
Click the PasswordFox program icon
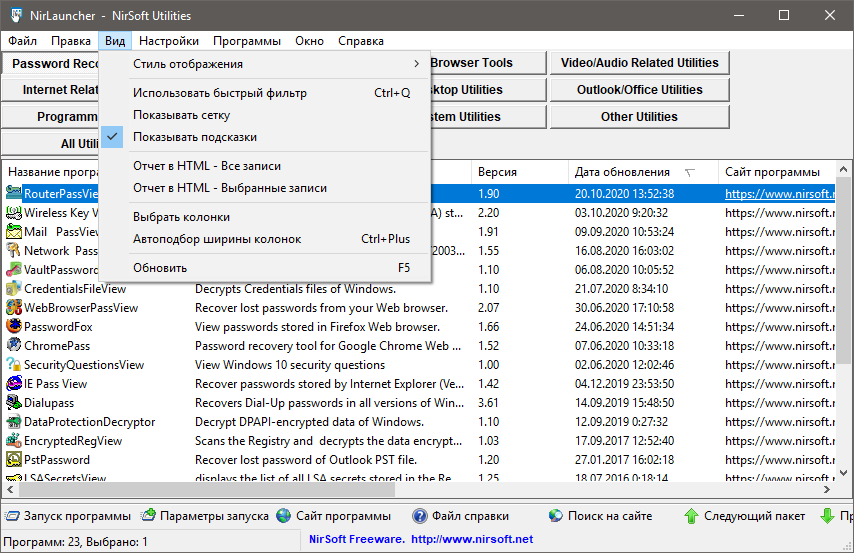14,326
